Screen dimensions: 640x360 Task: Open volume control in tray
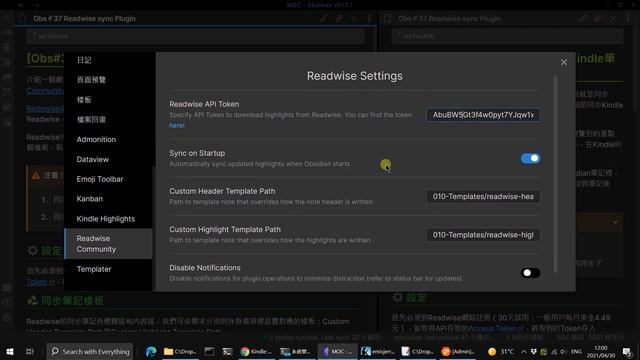tap(563, 351)
